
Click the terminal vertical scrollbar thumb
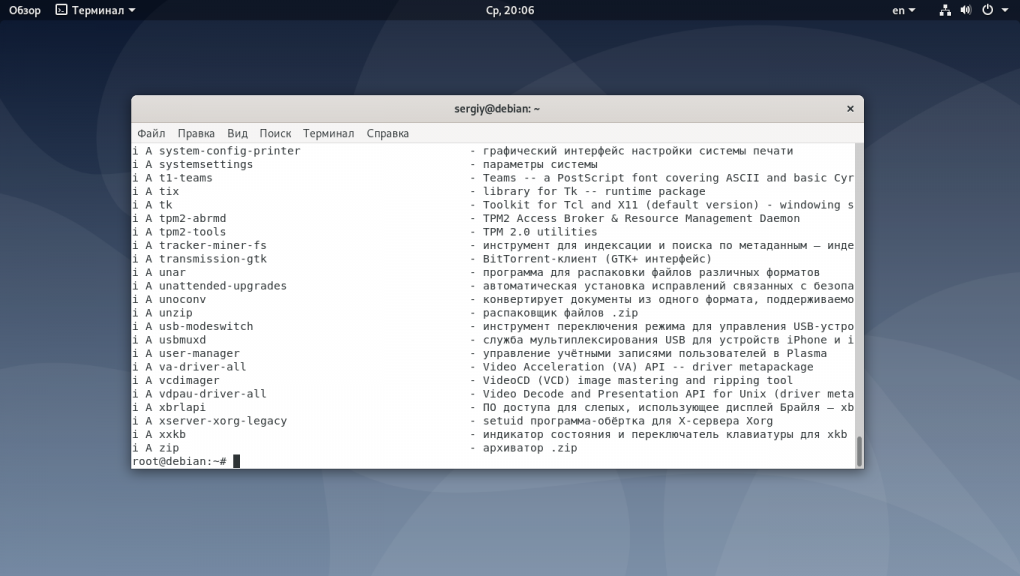[x=859, y=451]
